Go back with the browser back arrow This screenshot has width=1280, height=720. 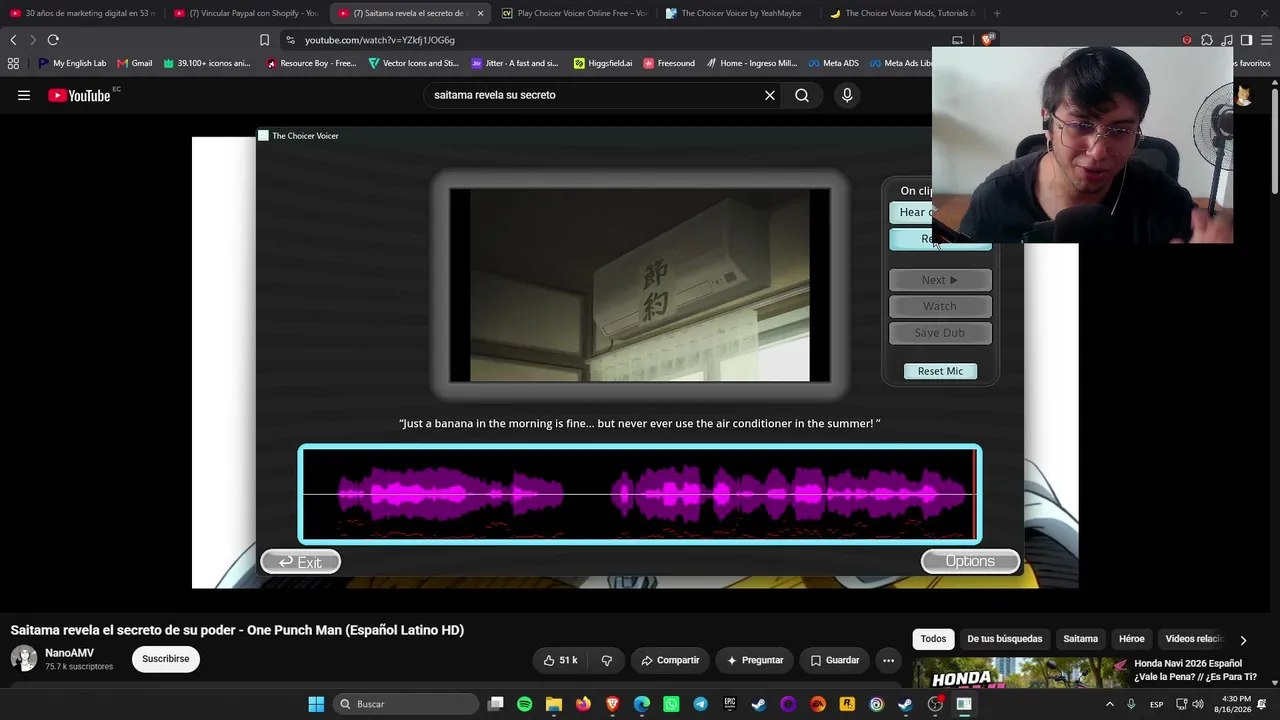pos(13,40)
